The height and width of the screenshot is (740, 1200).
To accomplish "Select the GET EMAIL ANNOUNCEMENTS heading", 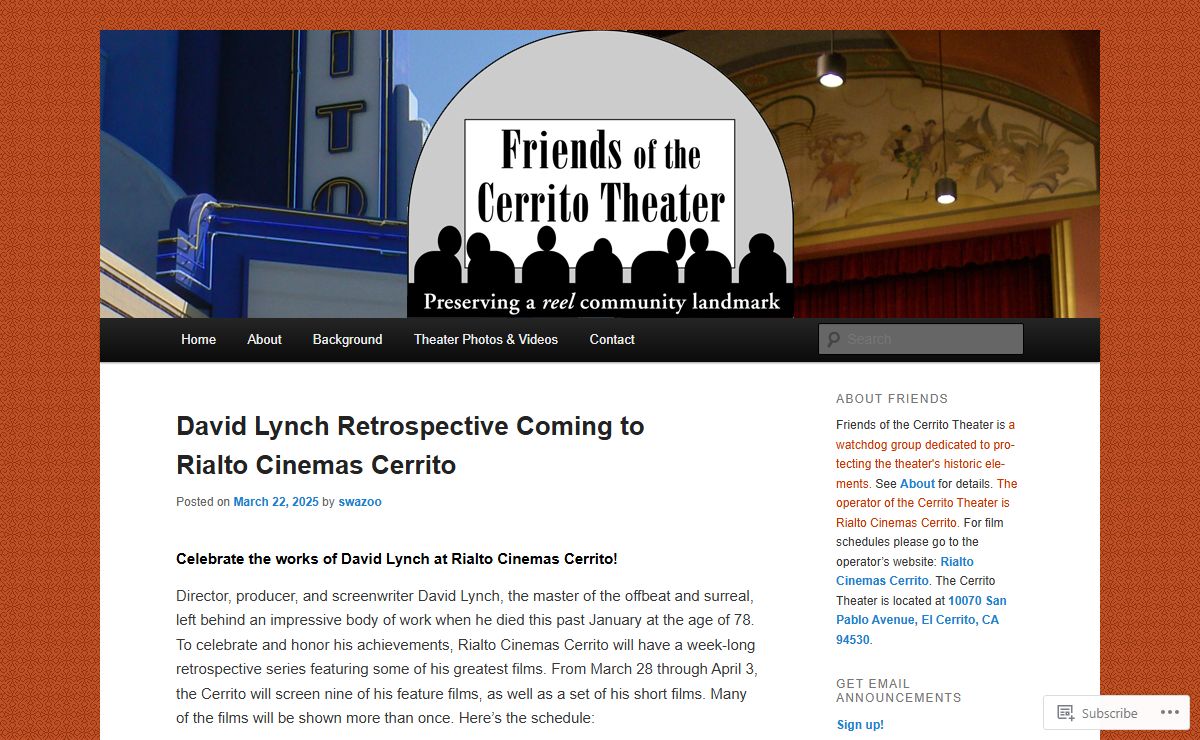I will (x=899, y=691).
